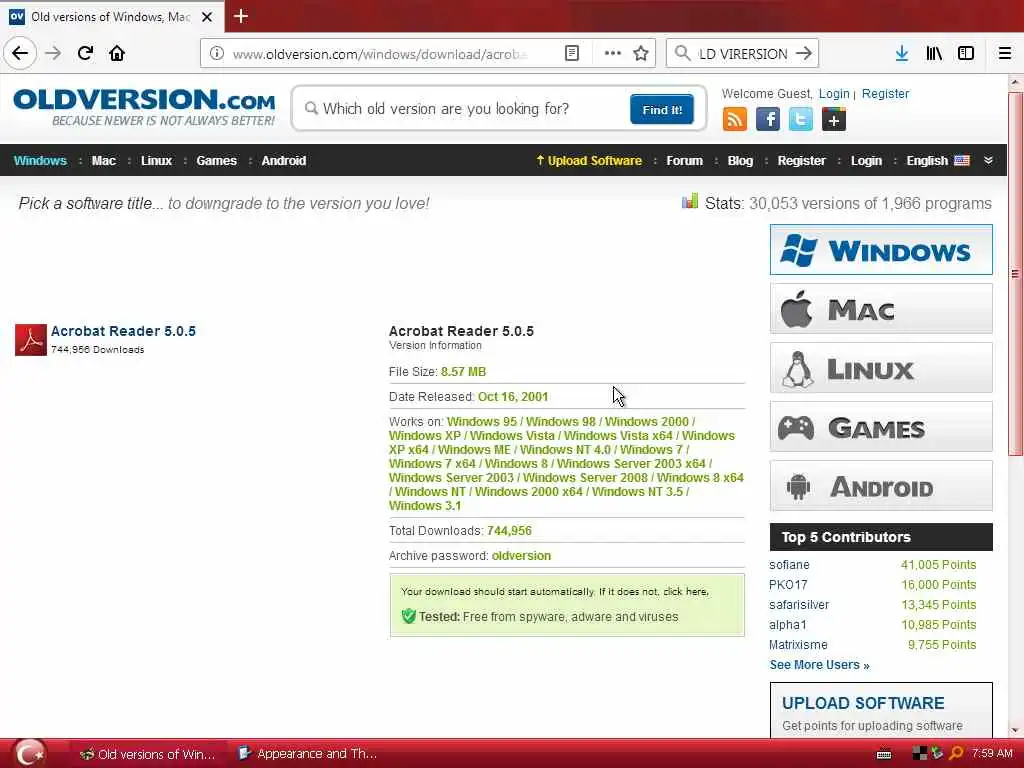
Task: Bookmark this page with the star
Action: [x=641, y=54]
